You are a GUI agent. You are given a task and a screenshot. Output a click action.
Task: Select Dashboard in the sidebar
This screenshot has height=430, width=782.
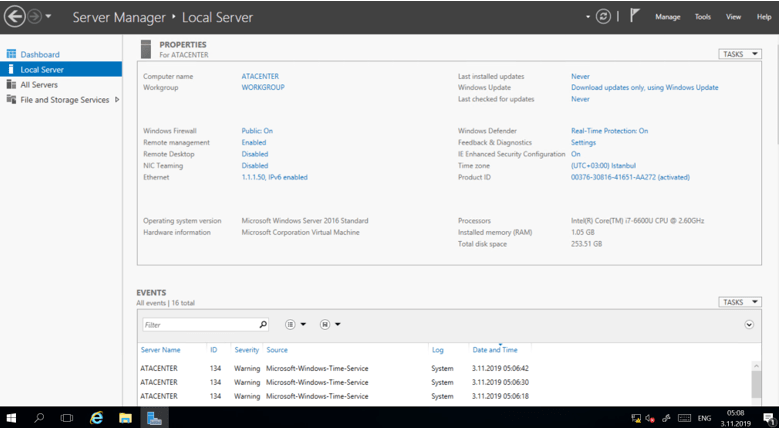tap(40, 54)
